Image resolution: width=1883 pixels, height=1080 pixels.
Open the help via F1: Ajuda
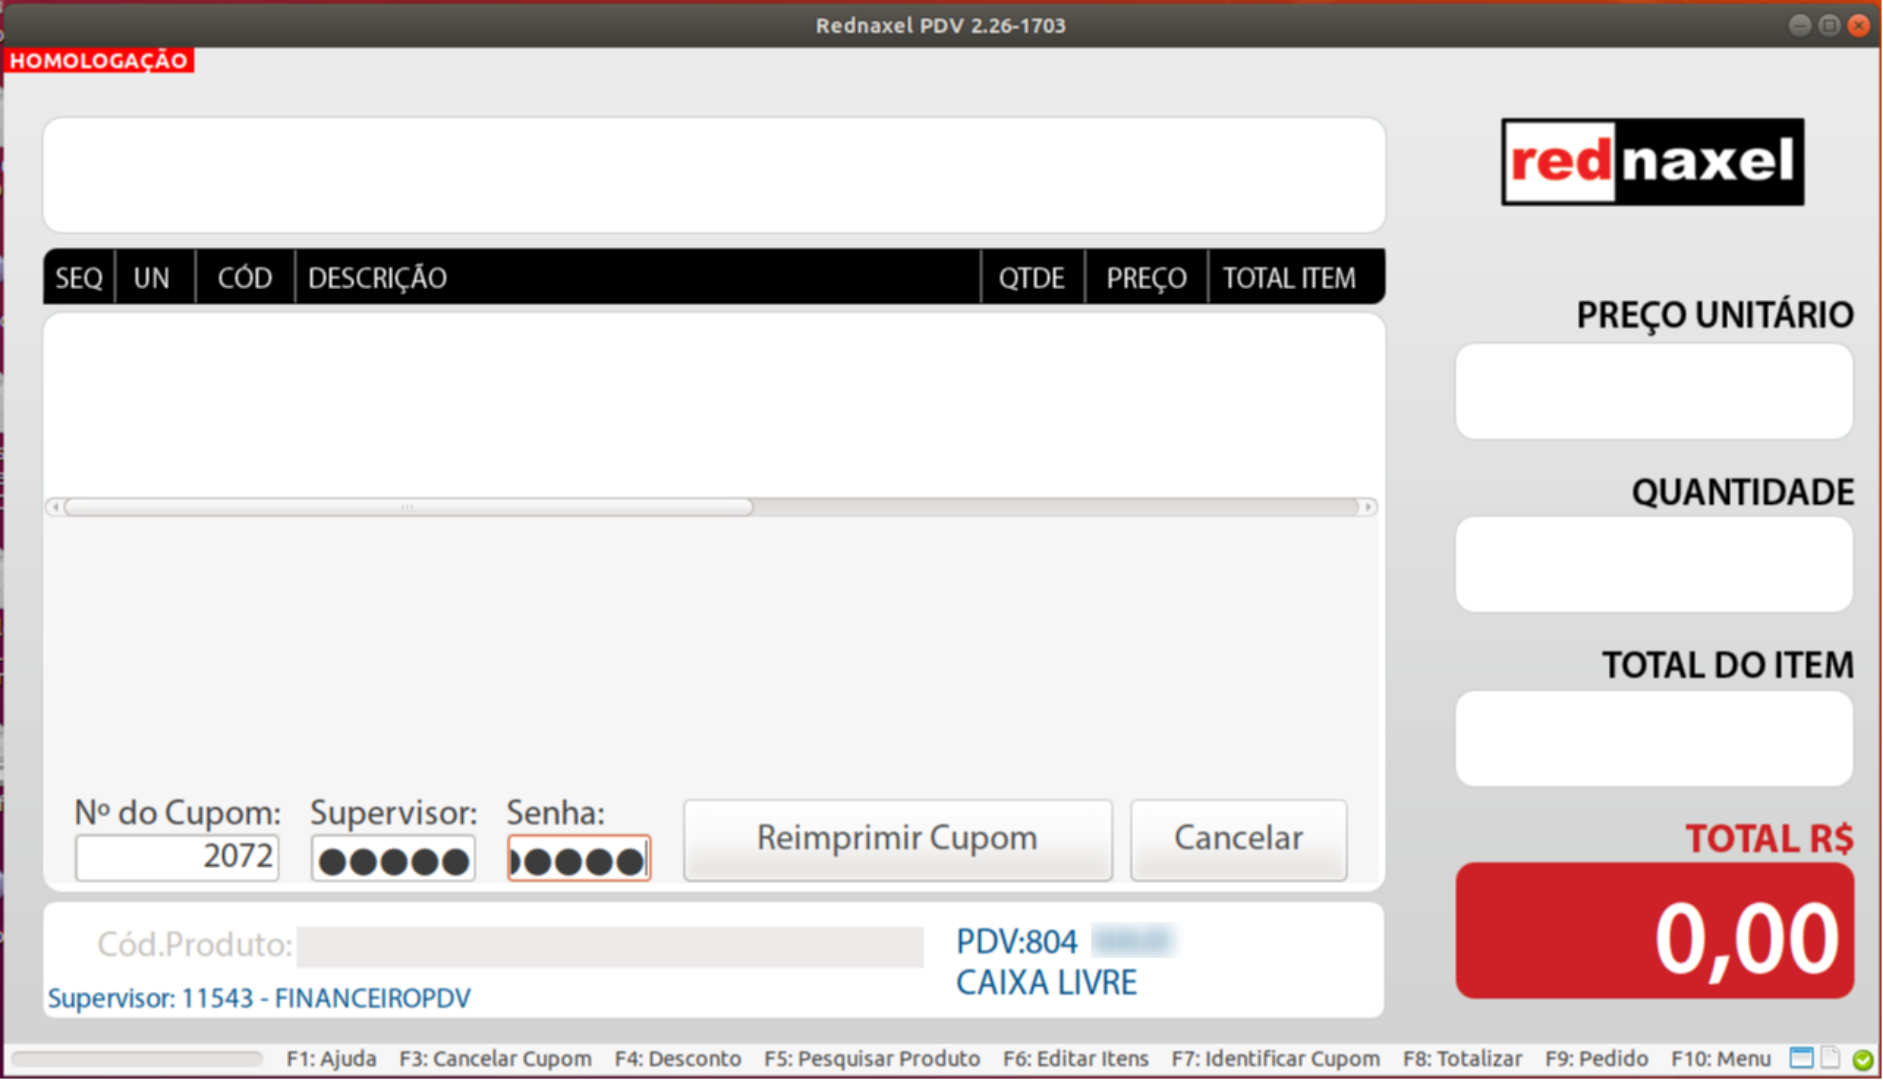331,1058
